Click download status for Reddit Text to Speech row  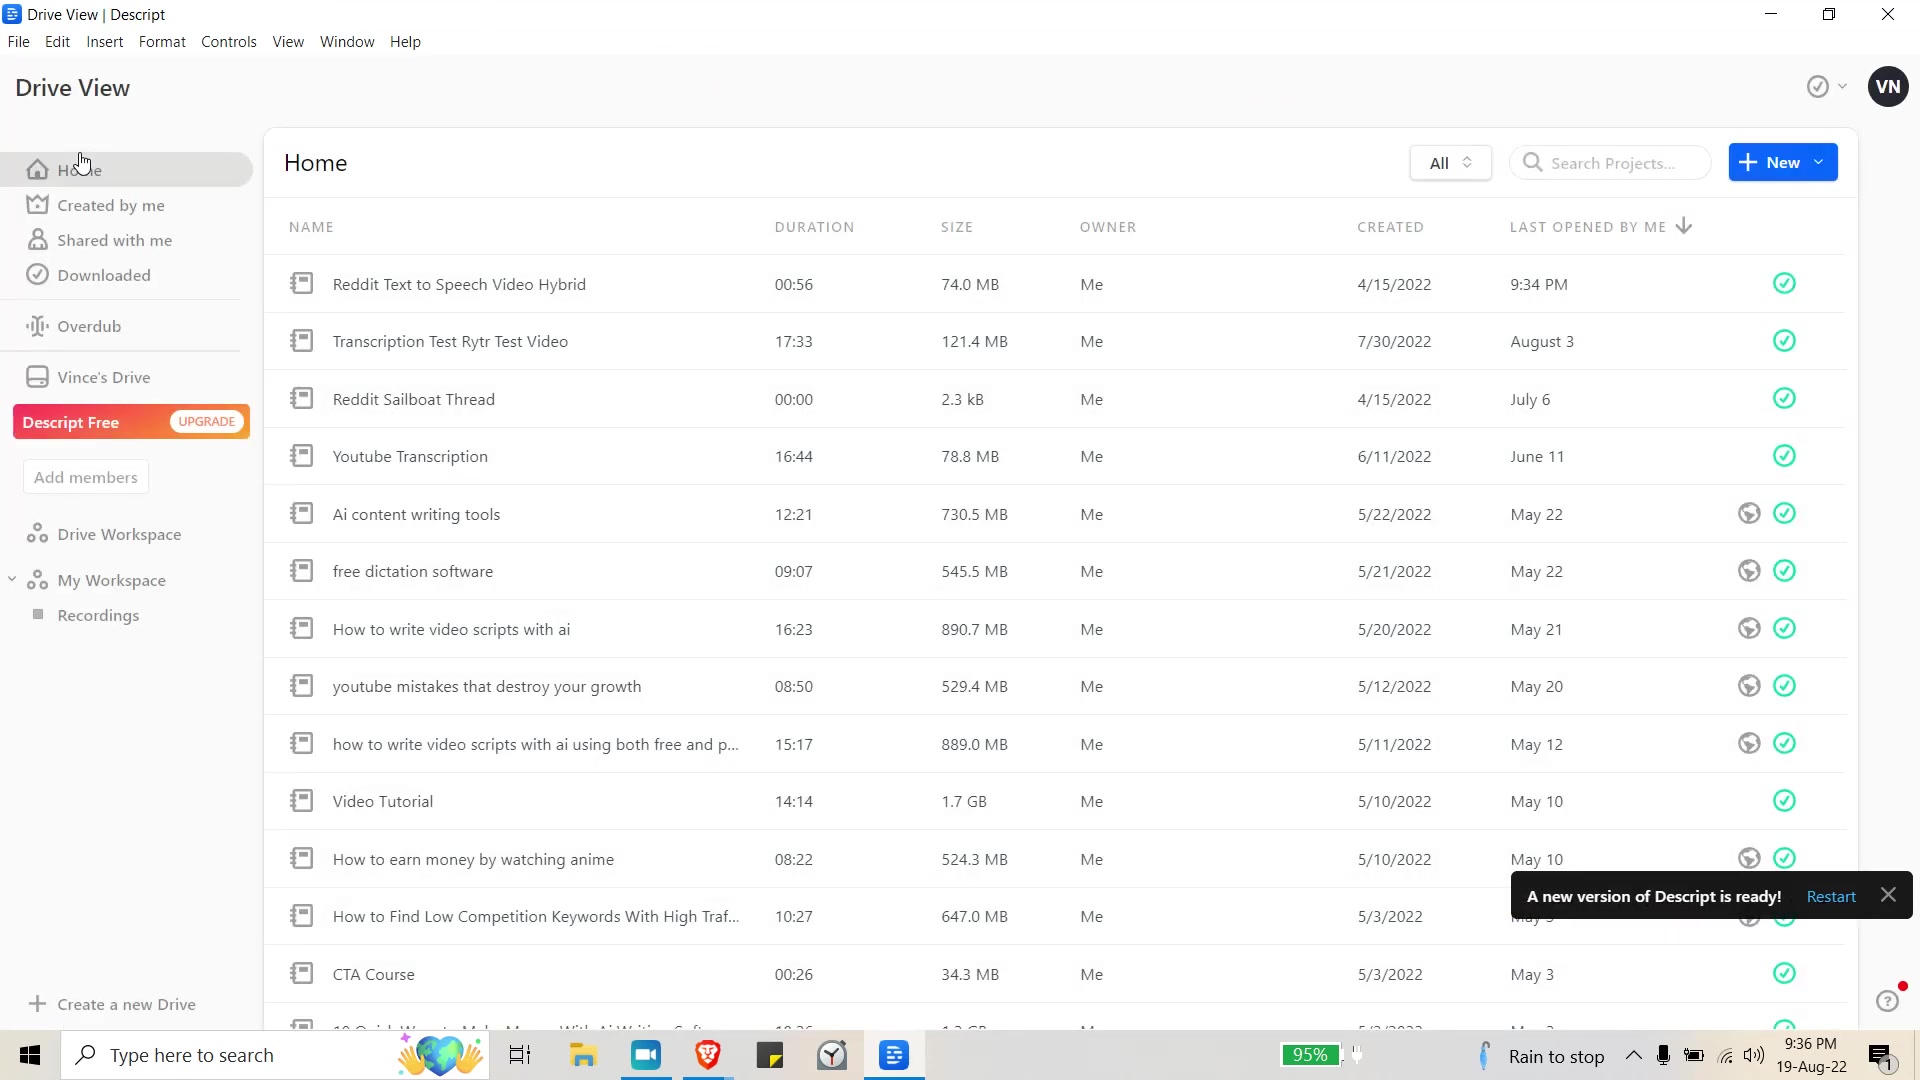tap(1784, 284)
